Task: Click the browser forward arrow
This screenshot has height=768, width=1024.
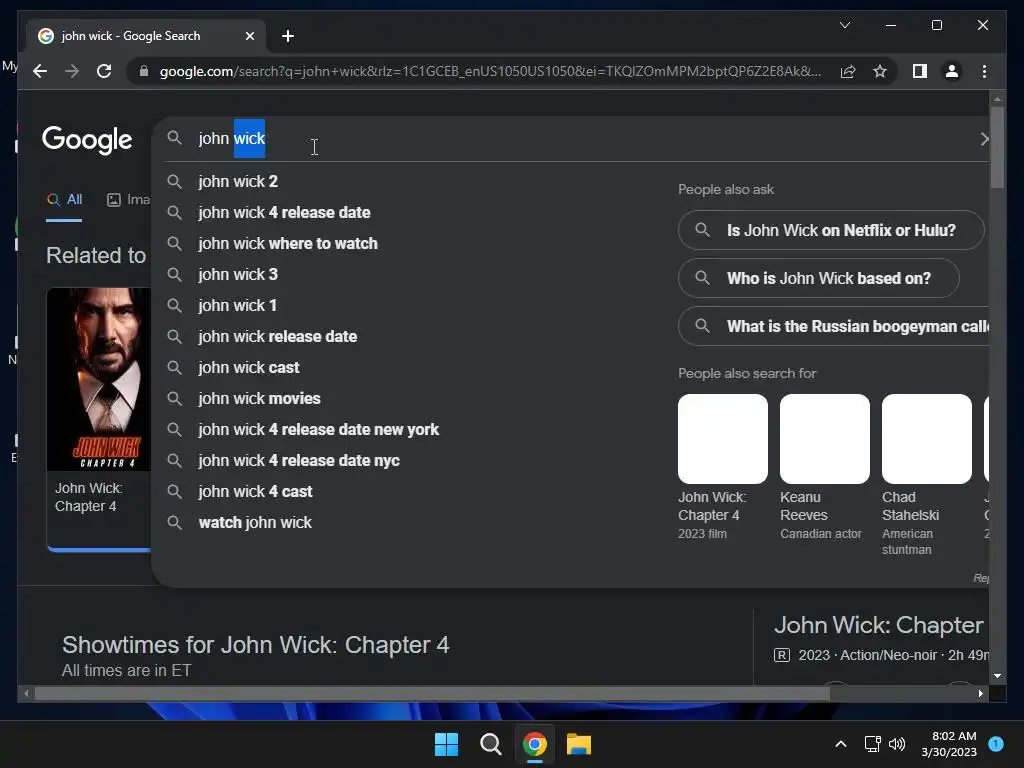Action: click(x=72, y=71)
